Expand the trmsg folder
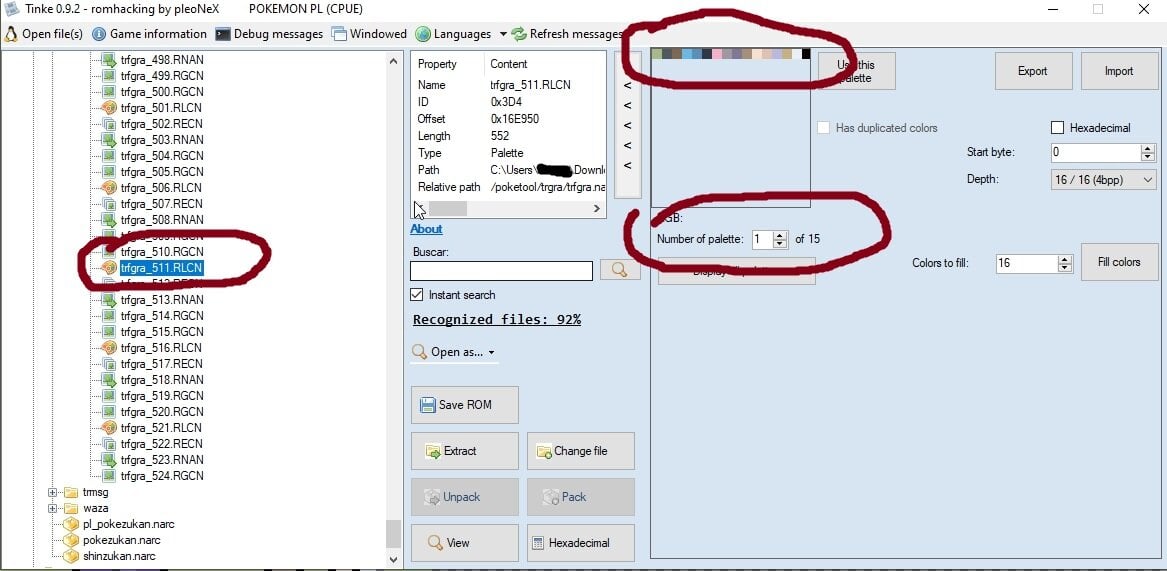 pos(53,492)
